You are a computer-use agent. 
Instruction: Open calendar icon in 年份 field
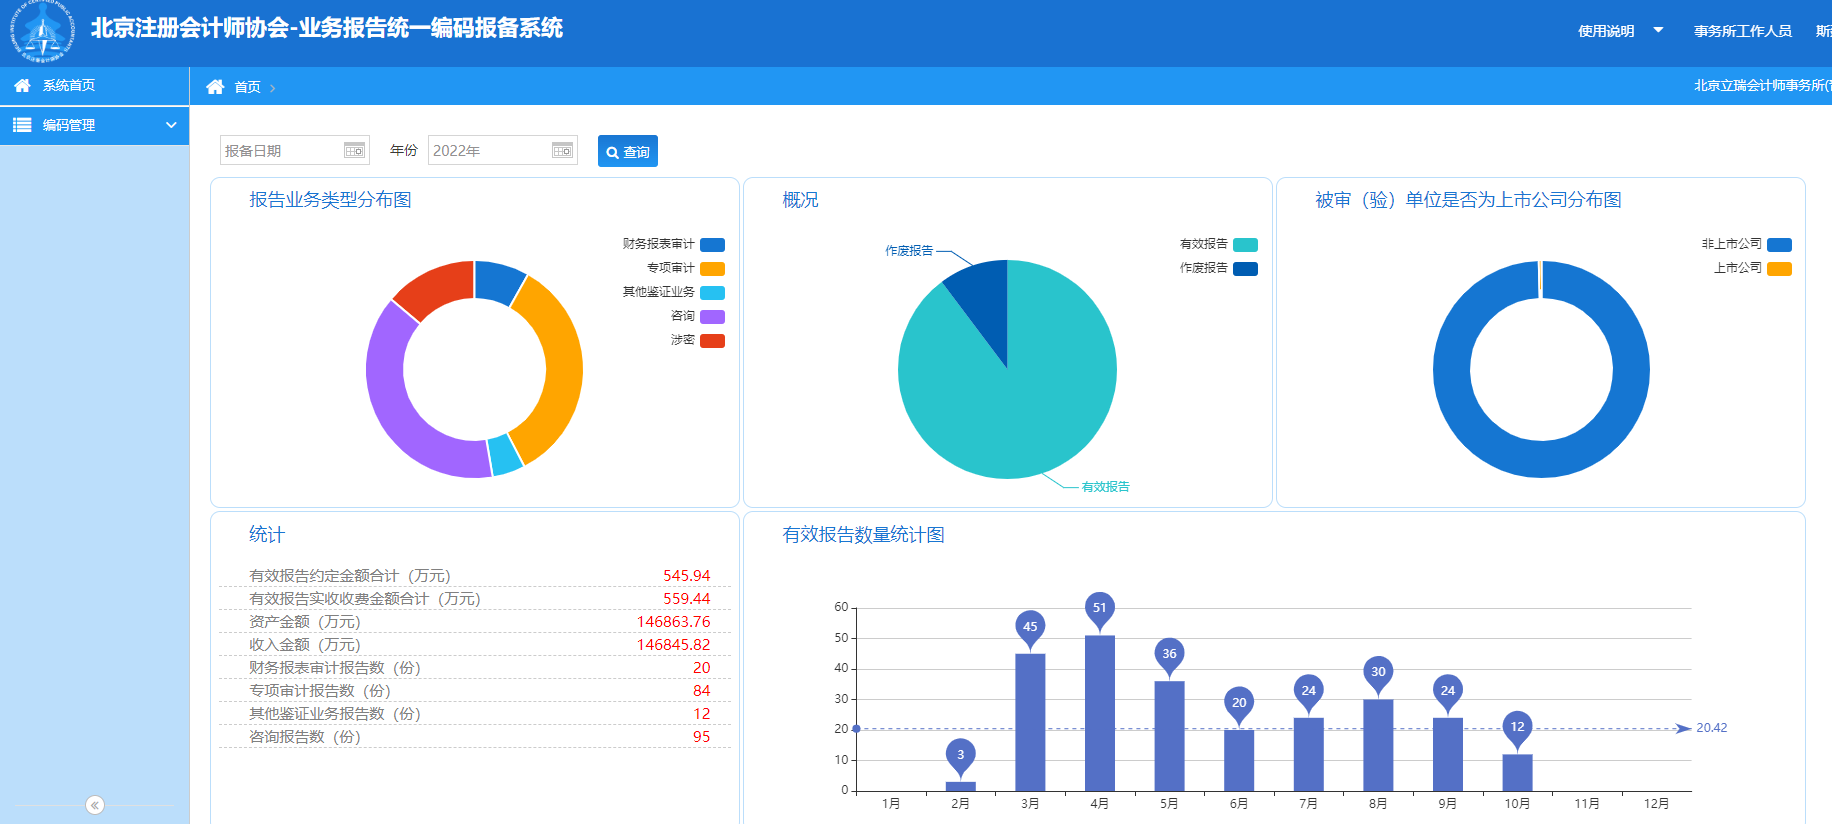562,150
